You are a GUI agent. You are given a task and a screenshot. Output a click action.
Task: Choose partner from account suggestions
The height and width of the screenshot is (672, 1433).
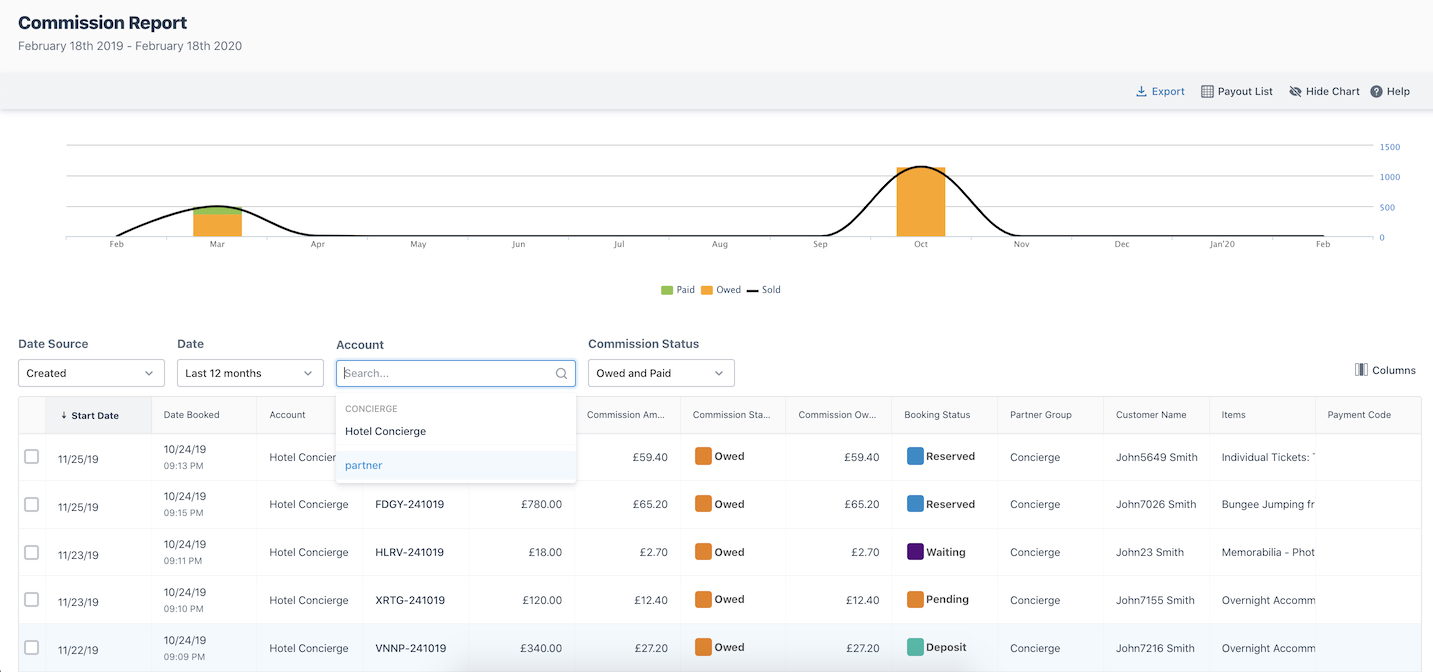tap(456, 465)
